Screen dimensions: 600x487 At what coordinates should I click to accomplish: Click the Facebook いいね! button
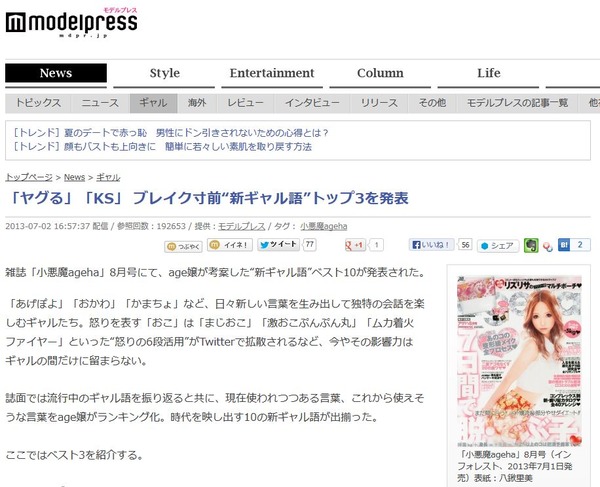click(x=432, y=245)
